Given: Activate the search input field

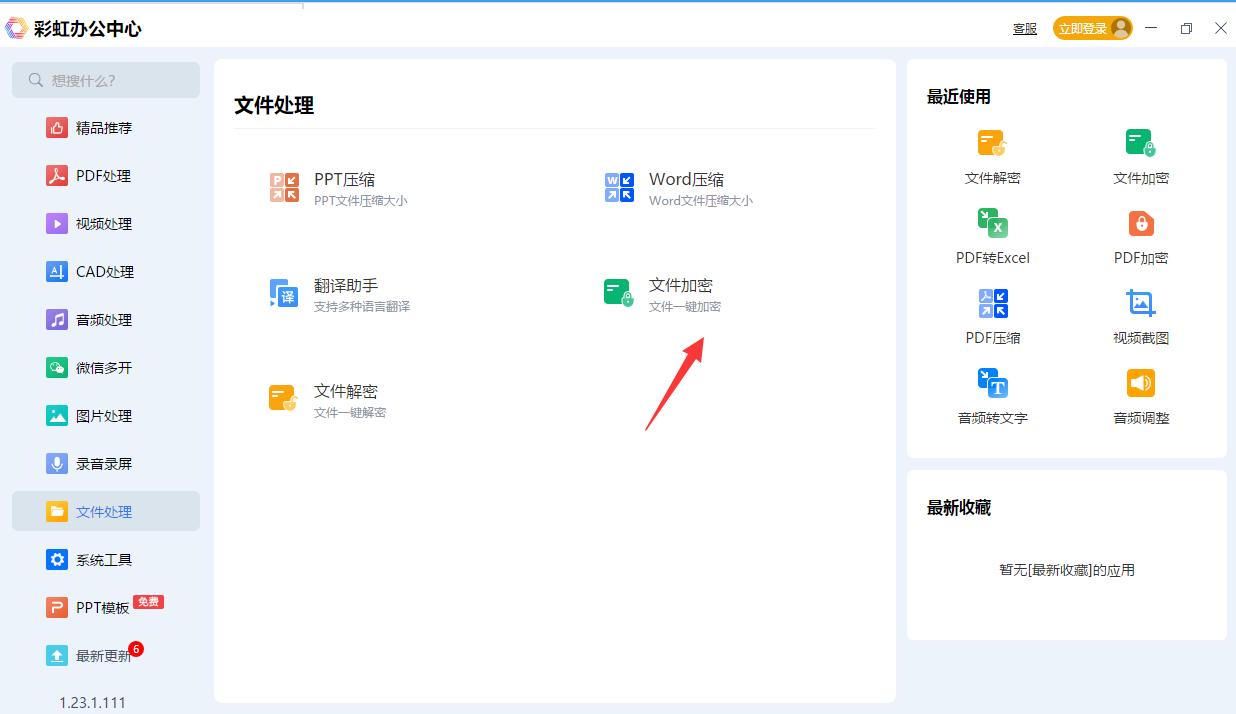Looking at the screenshot, I should pos(105,80).
